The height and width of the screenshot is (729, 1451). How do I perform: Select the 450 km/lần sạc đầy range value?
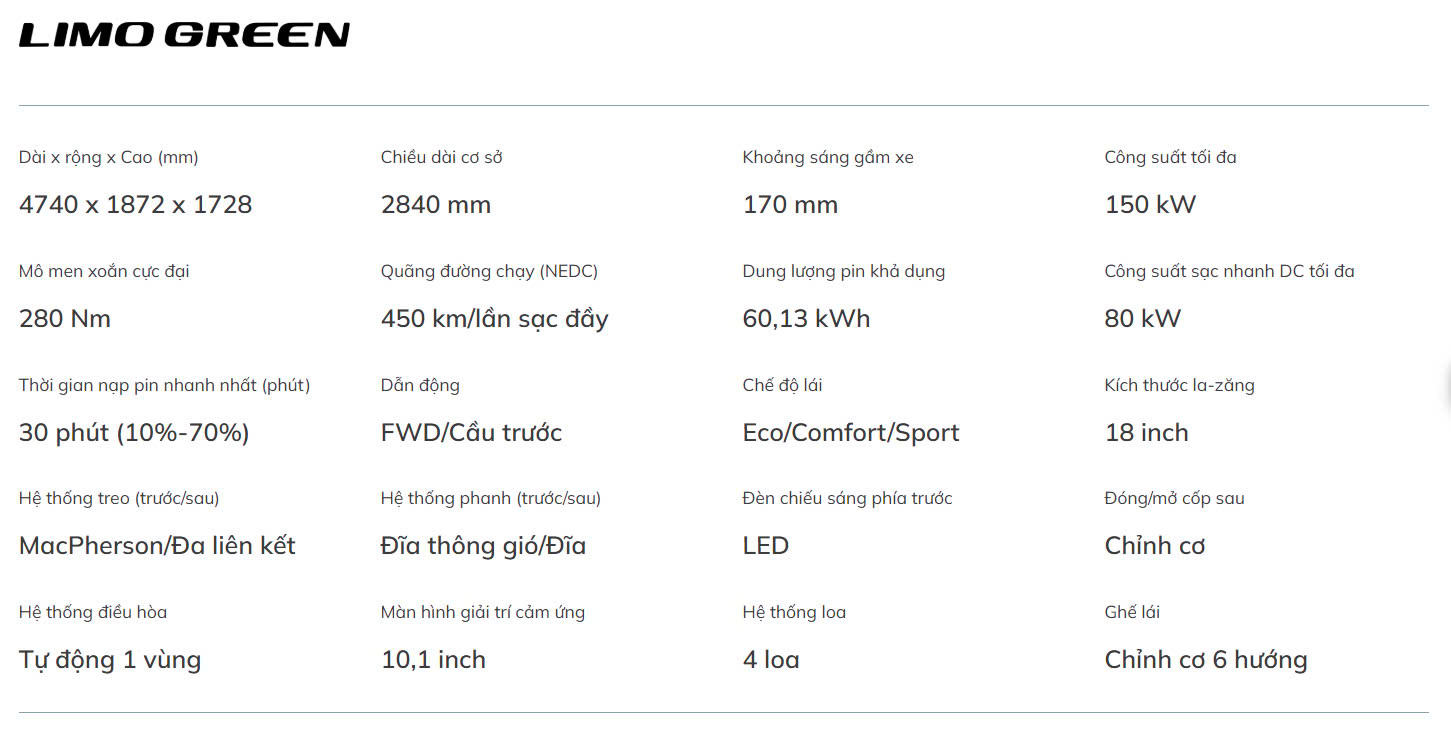tap(494, 319)
